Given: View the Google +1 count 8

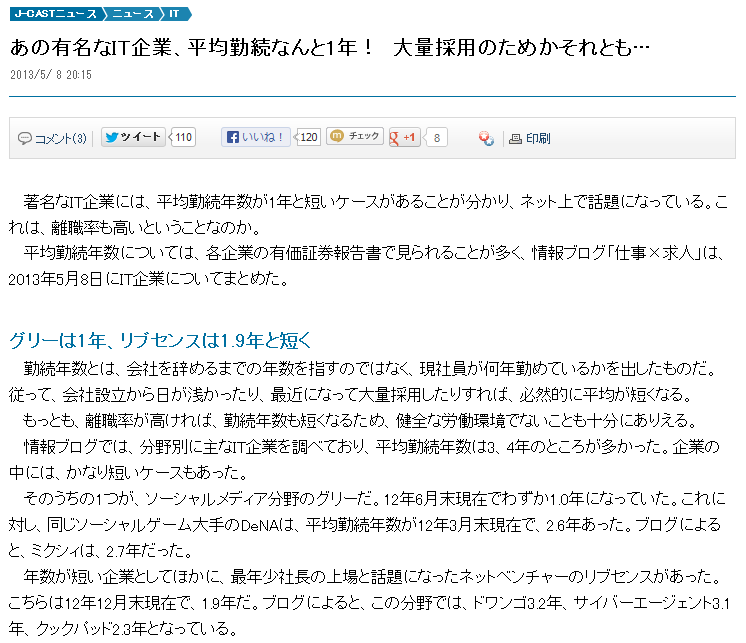Looking at the screenshot, I should pyautogui.click(x=436, y=138).
